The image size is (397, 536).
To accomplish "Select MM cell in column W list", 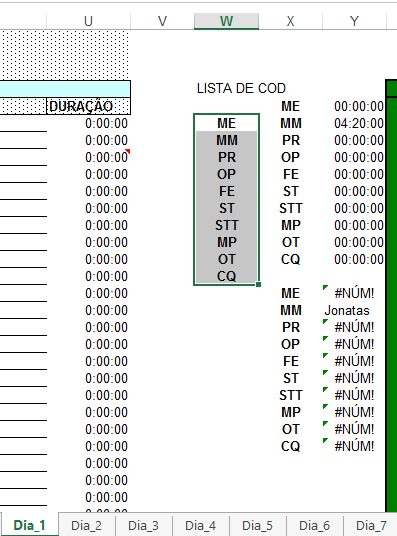I will [226, 140].
